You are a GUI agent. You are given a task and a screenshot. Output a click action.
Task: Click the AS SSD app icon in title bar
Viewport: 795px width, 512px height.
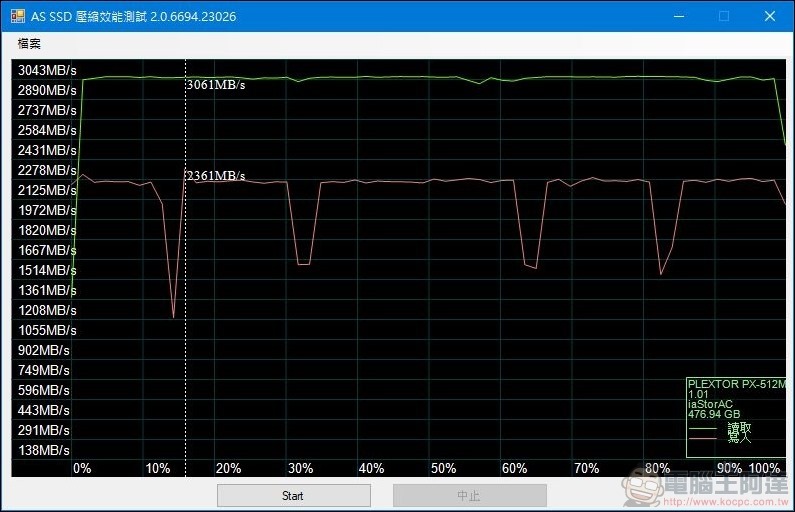click(18, 16)
